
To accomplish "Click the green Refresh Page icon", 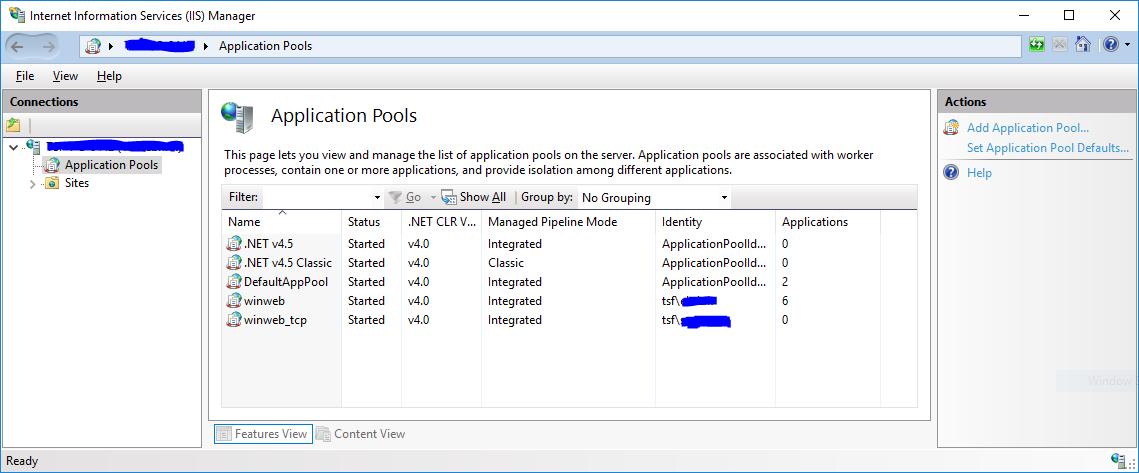I will point(1037,44).
